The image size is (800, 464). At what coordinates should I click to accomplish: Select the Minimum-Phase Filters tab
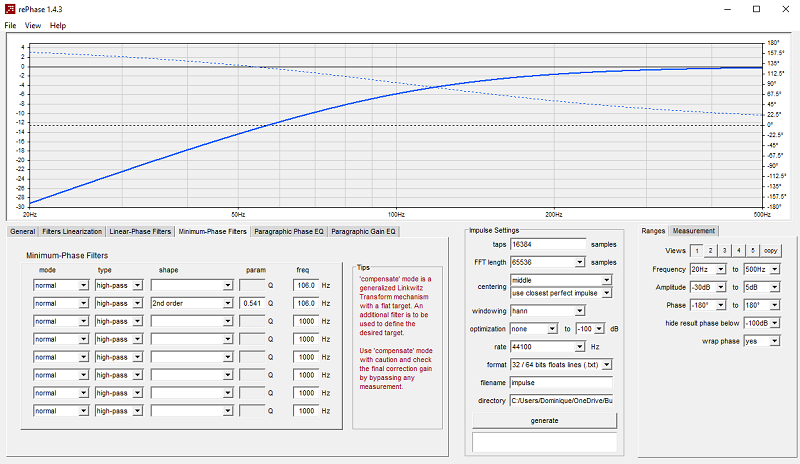(212, 231)
